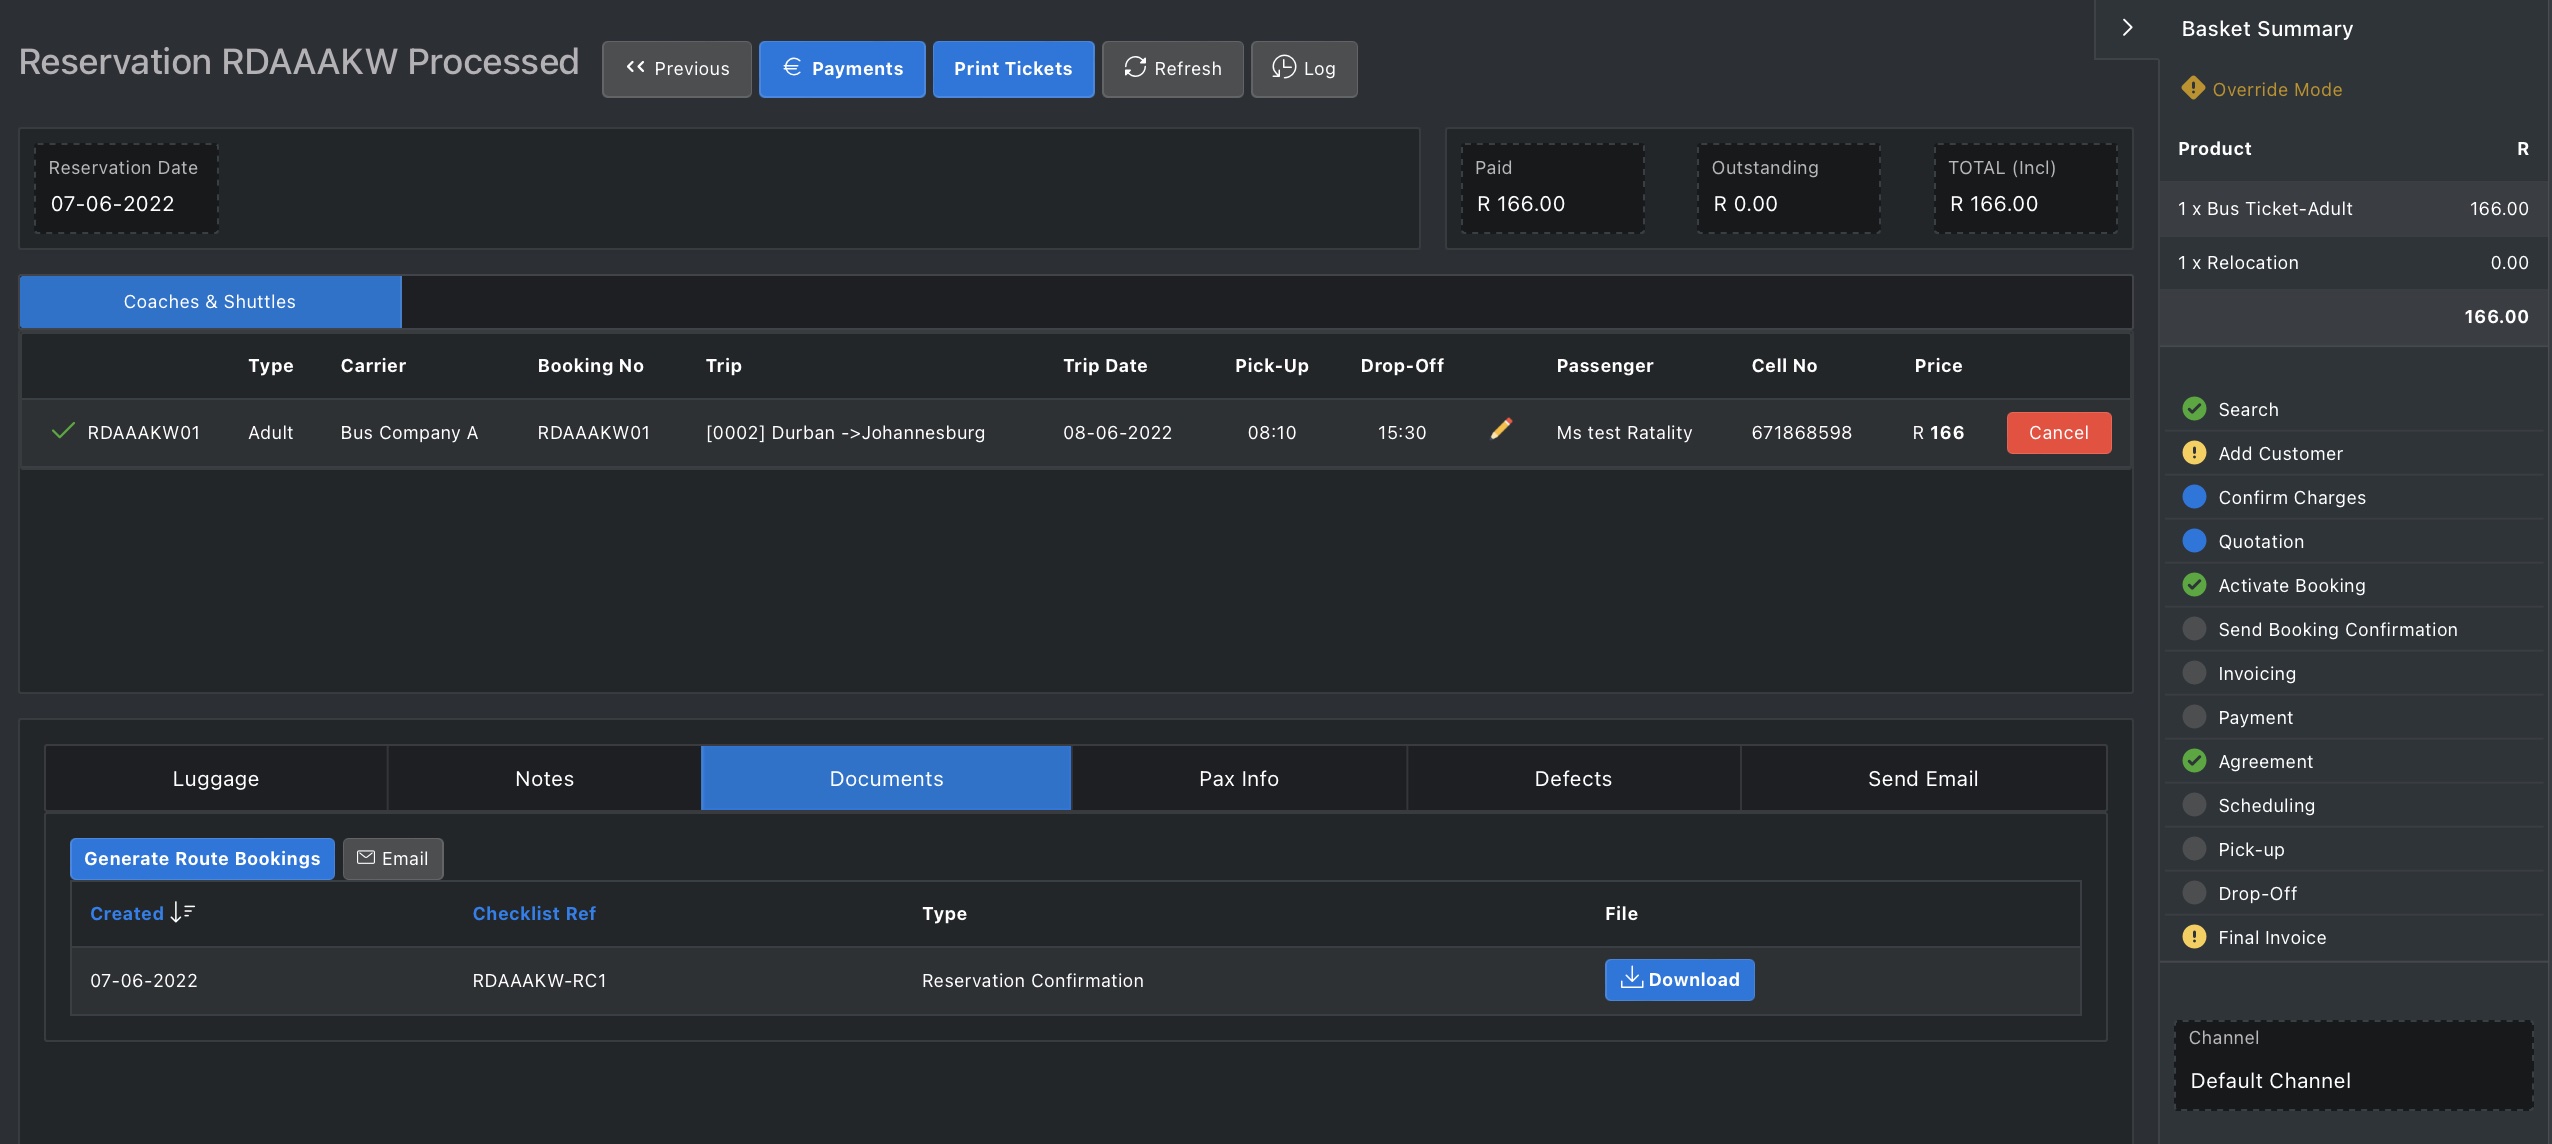The width and height of the screenshot is (2552, 1144).
Task: Download the Reservation Confirmation file
Action: click(1679, 980)
